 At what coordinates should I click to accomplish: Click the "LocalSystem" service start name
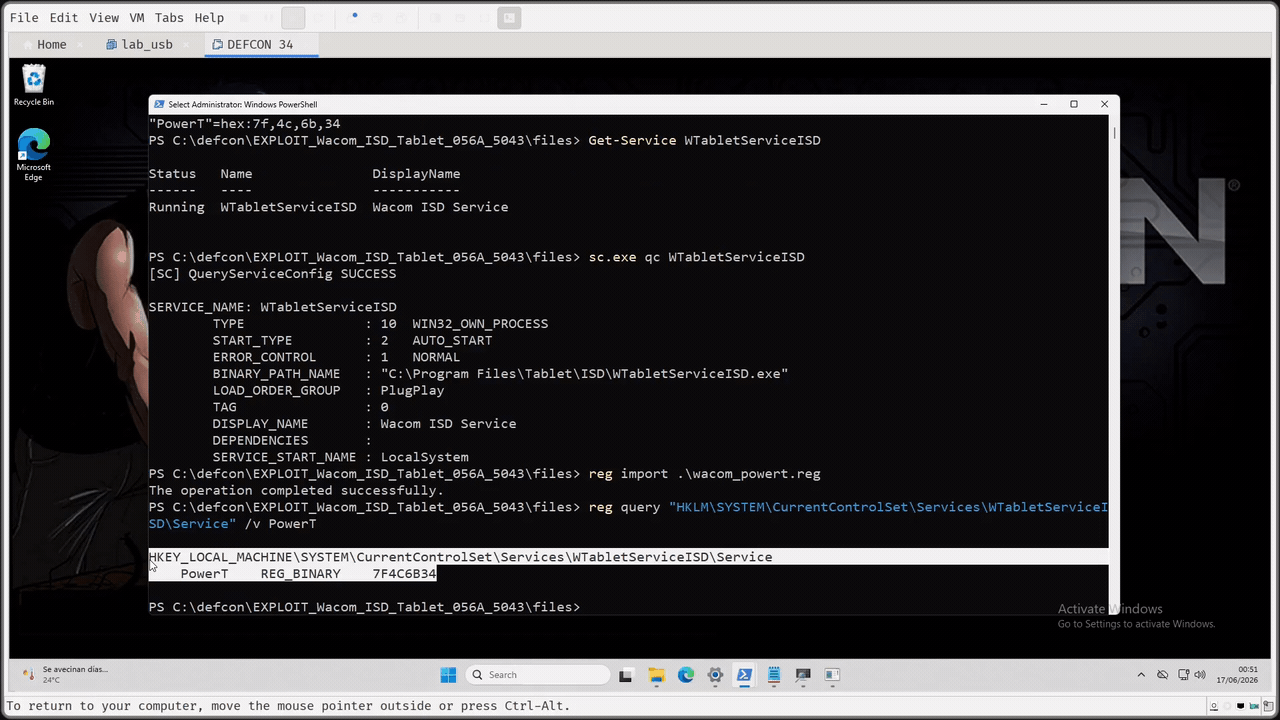point(424,457)
